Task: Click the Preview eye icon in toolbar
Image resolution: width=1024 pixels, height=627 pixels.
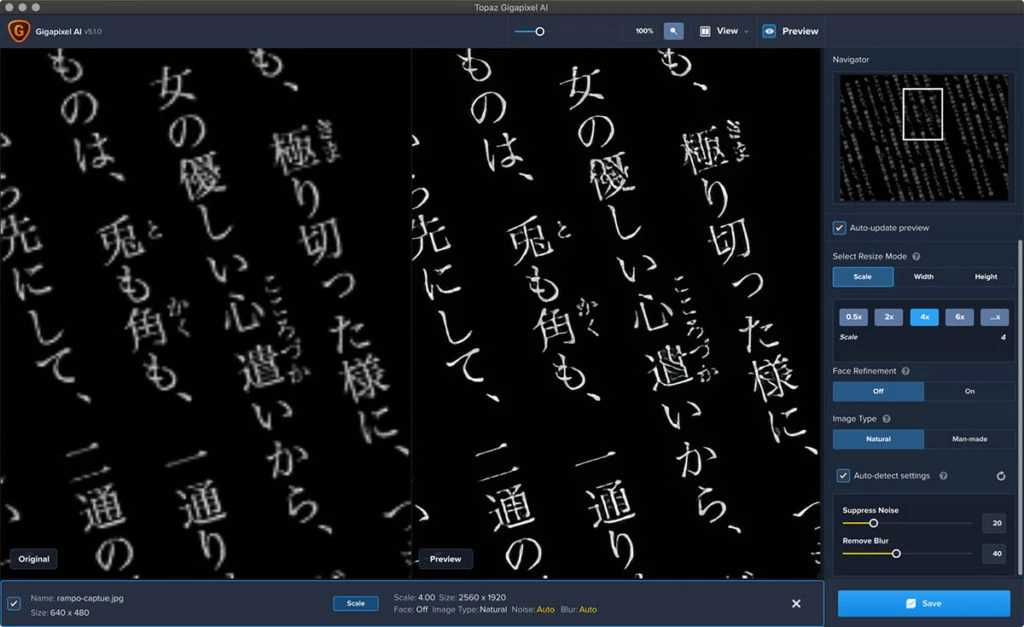Action: click(769, 31)
